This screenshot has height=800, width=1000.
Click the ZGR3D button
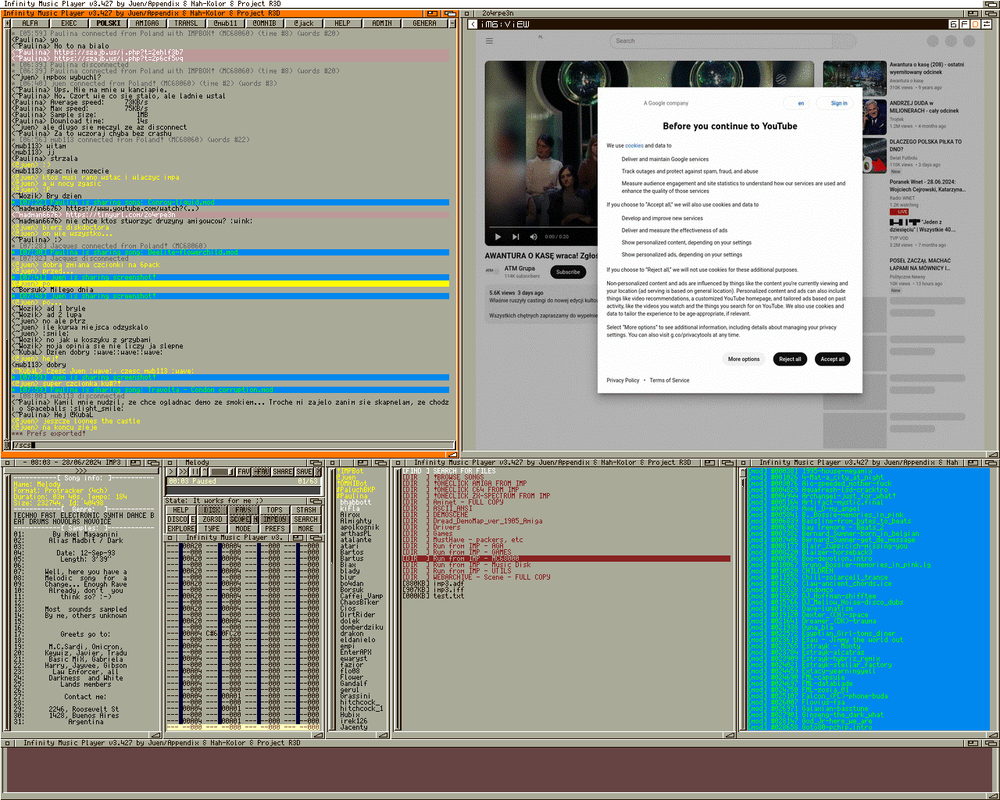click(212, 519)
